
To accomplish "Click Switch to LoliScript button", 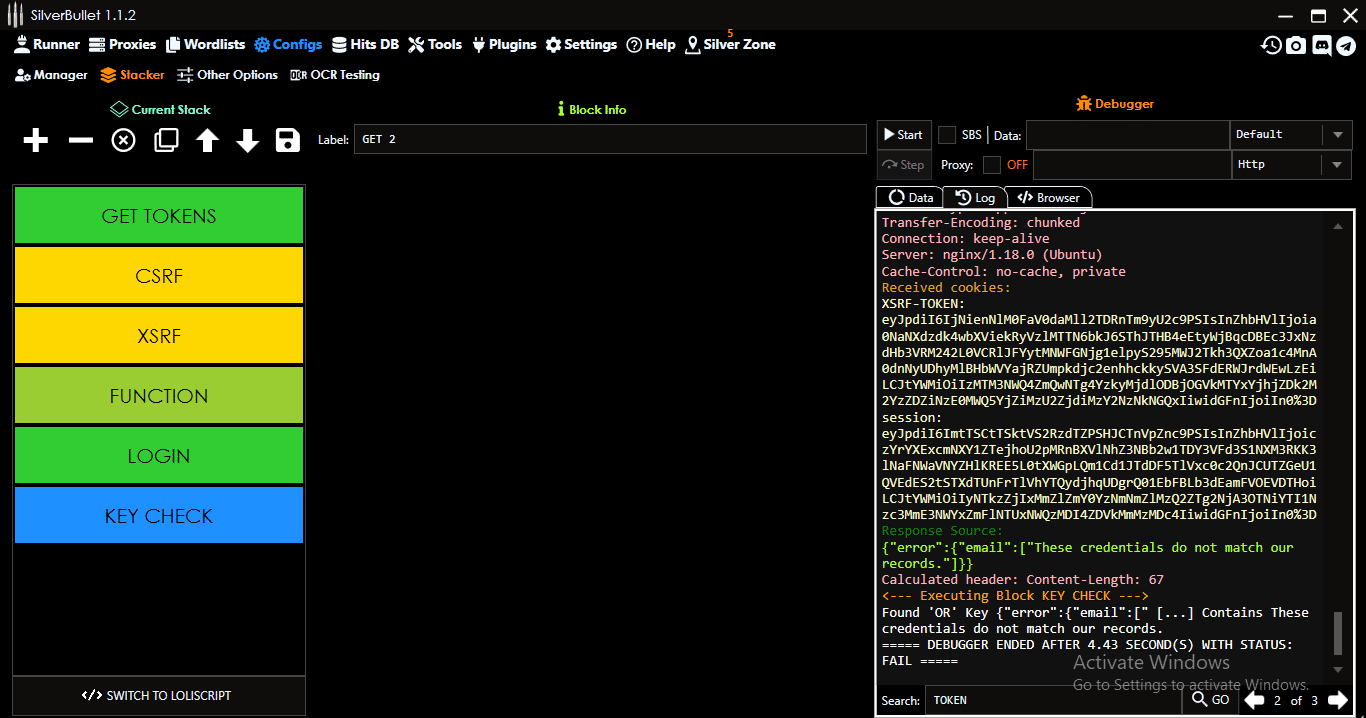I will 159,696.
